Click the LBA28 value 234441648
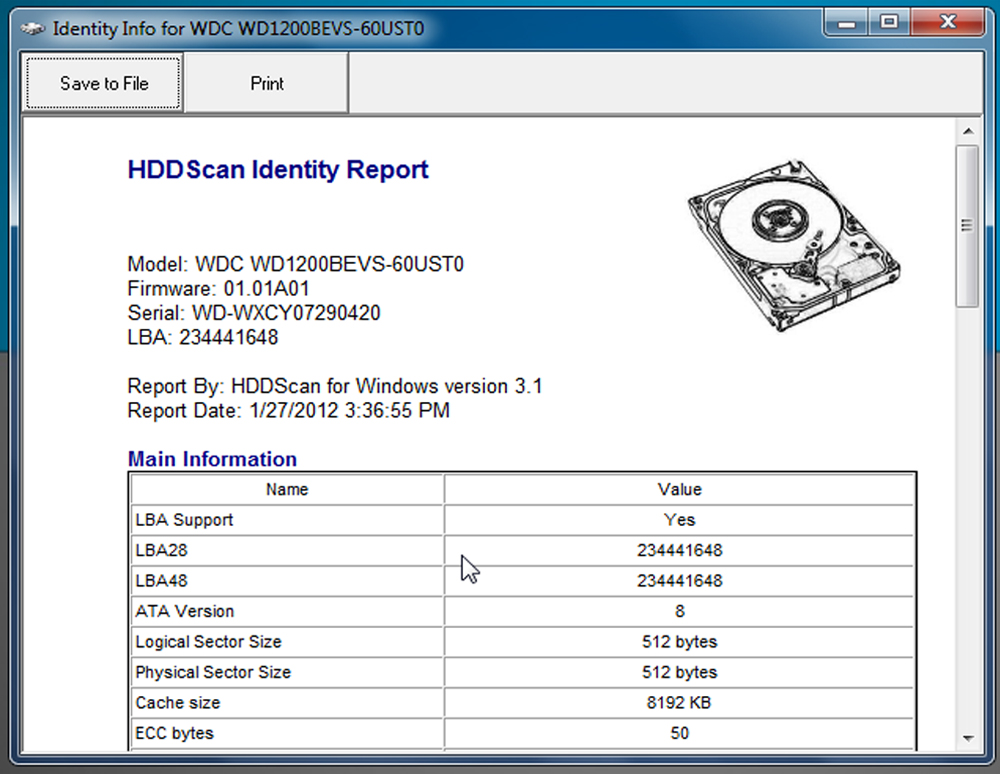This screenshot has height=774, width=1000. (679, 550)
